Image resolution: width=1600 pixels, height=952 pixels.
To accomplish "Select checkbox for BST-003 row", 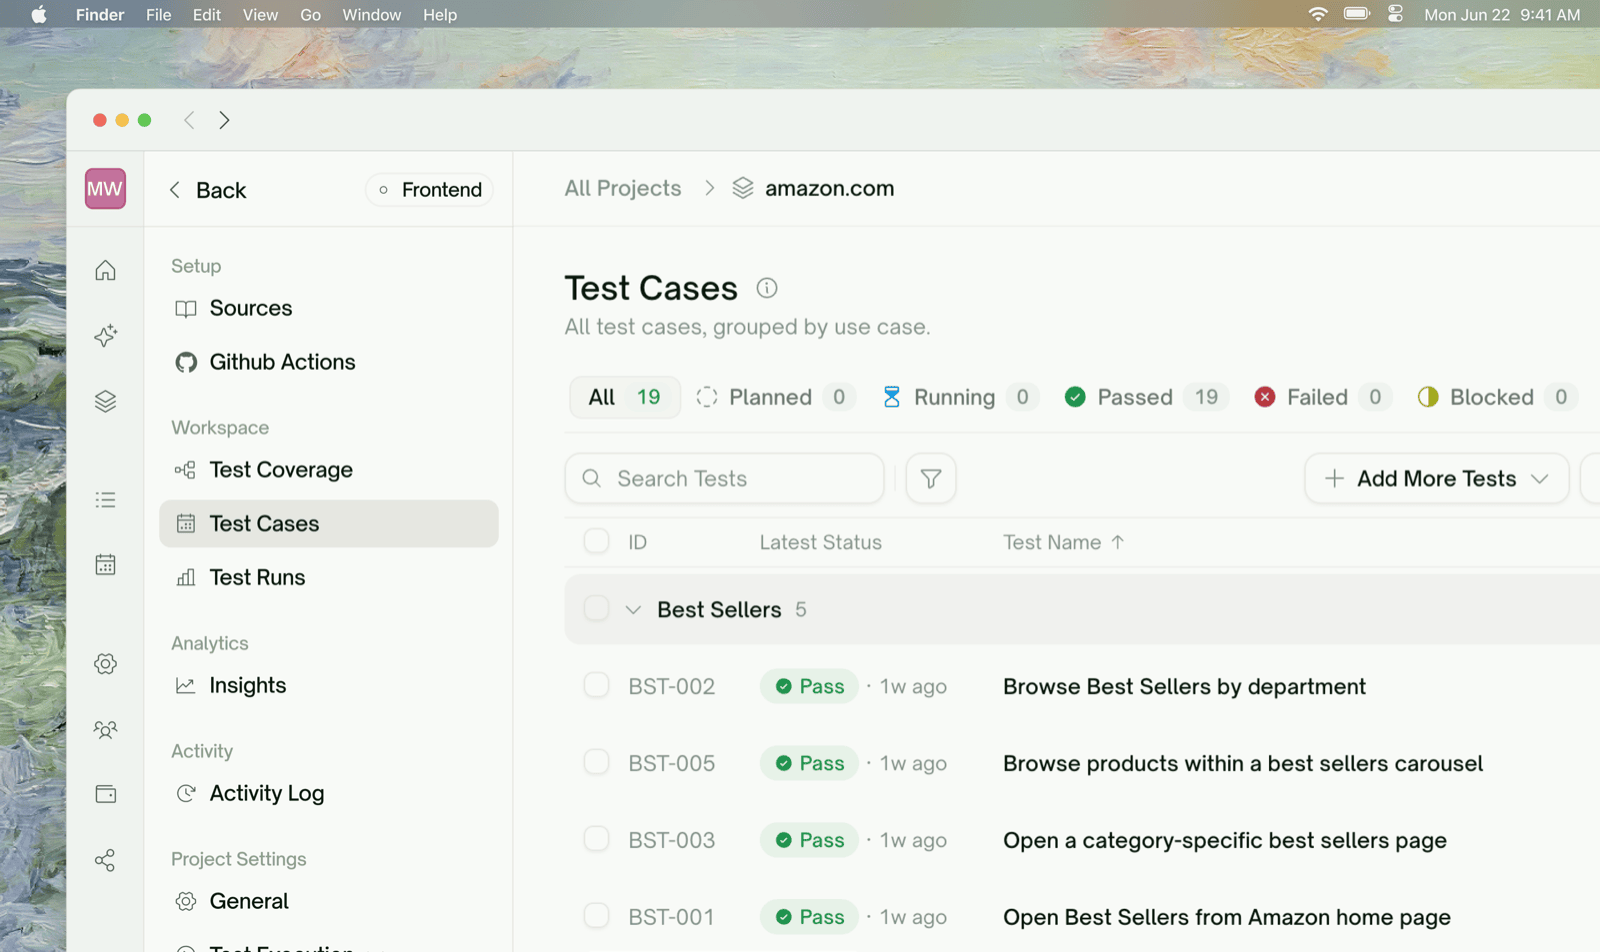I will pyautogui.click(x=596, y=838).
